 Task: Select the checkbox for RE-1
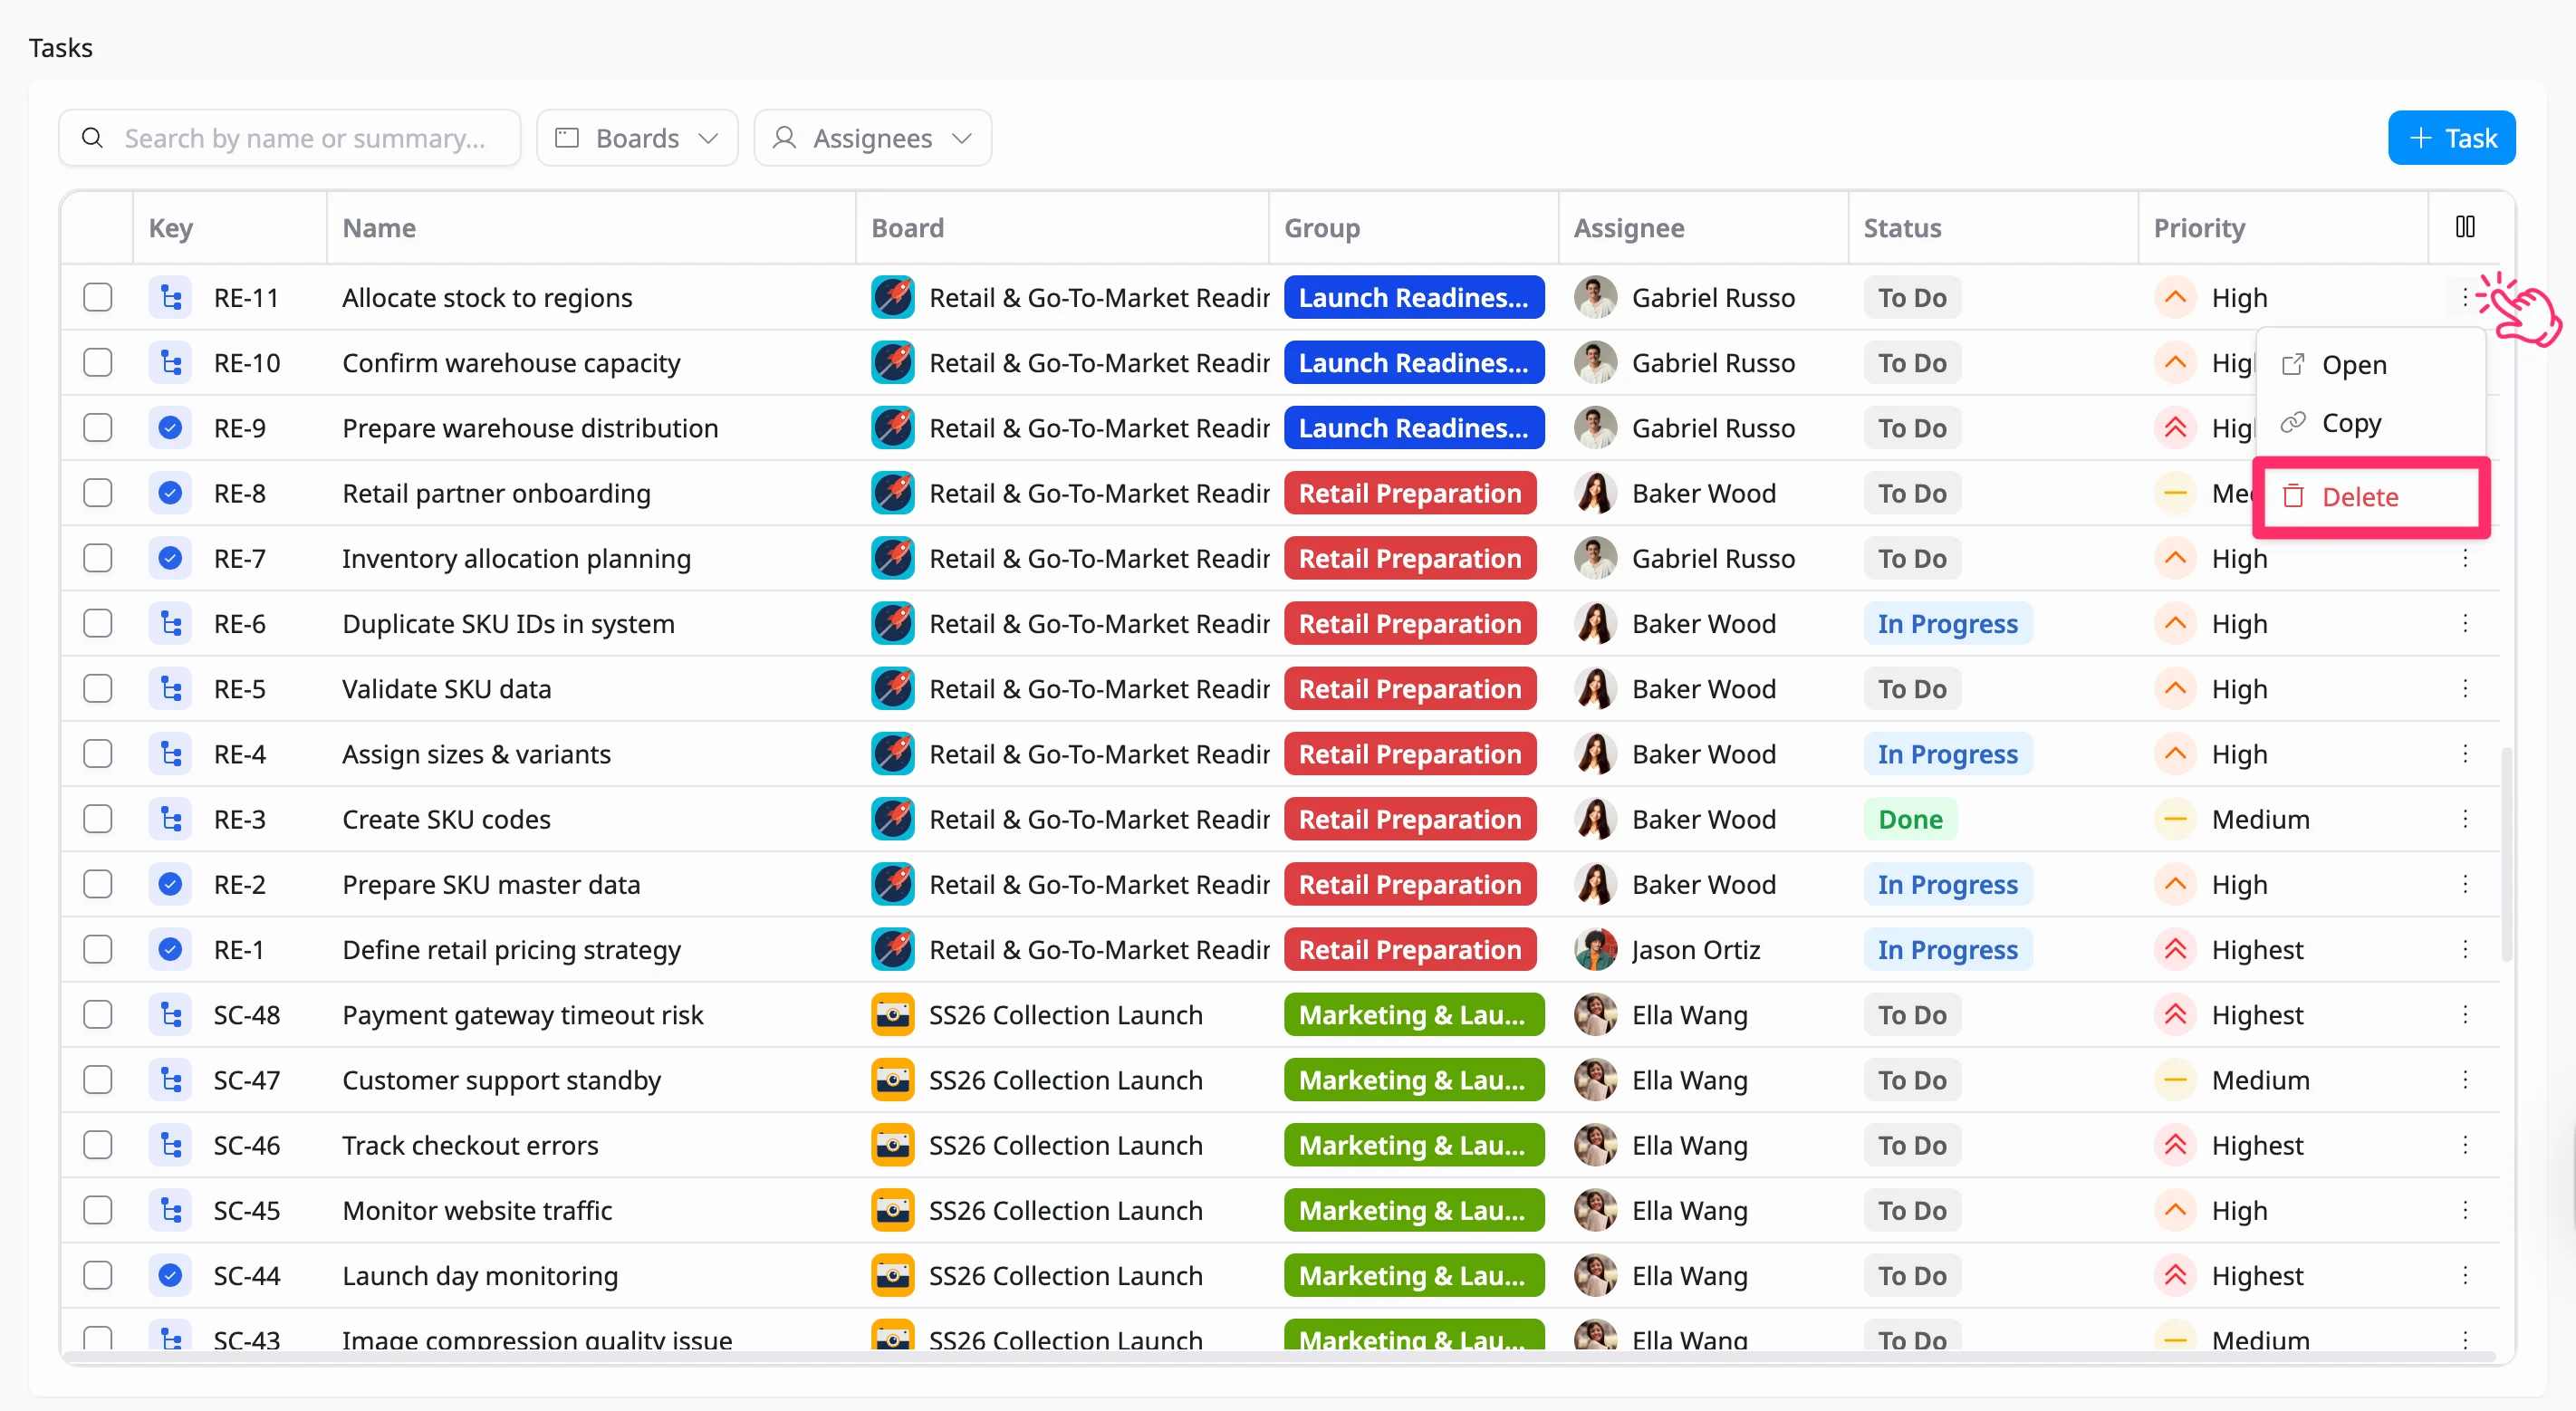[97, 950]
